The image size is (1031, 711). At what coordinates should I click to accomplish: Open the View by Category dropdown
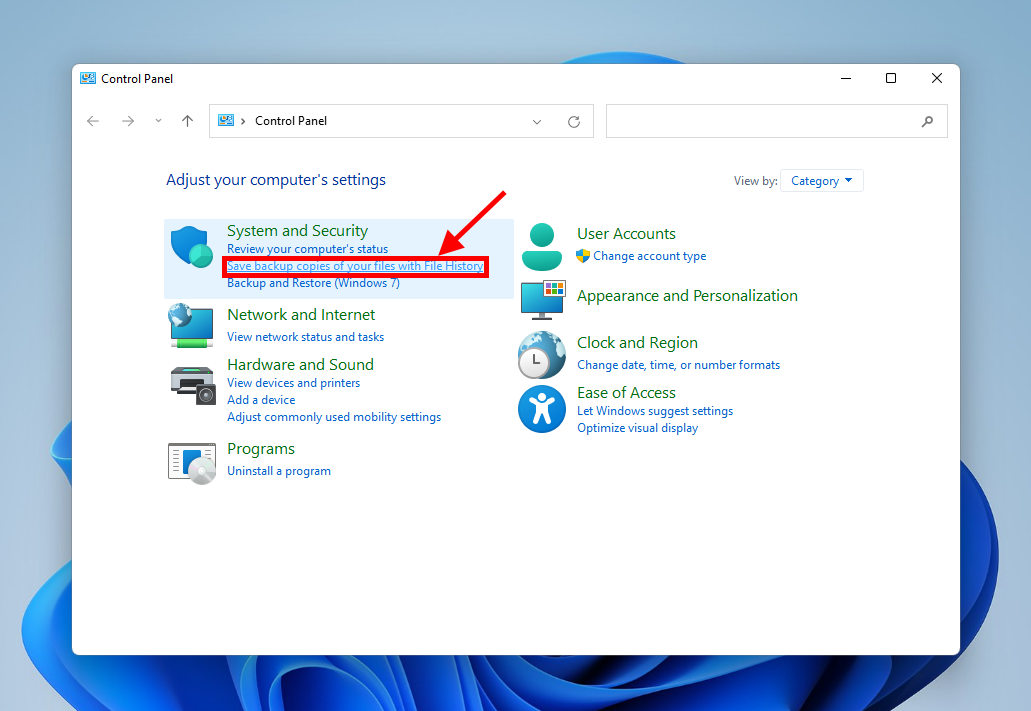(821, 181)
